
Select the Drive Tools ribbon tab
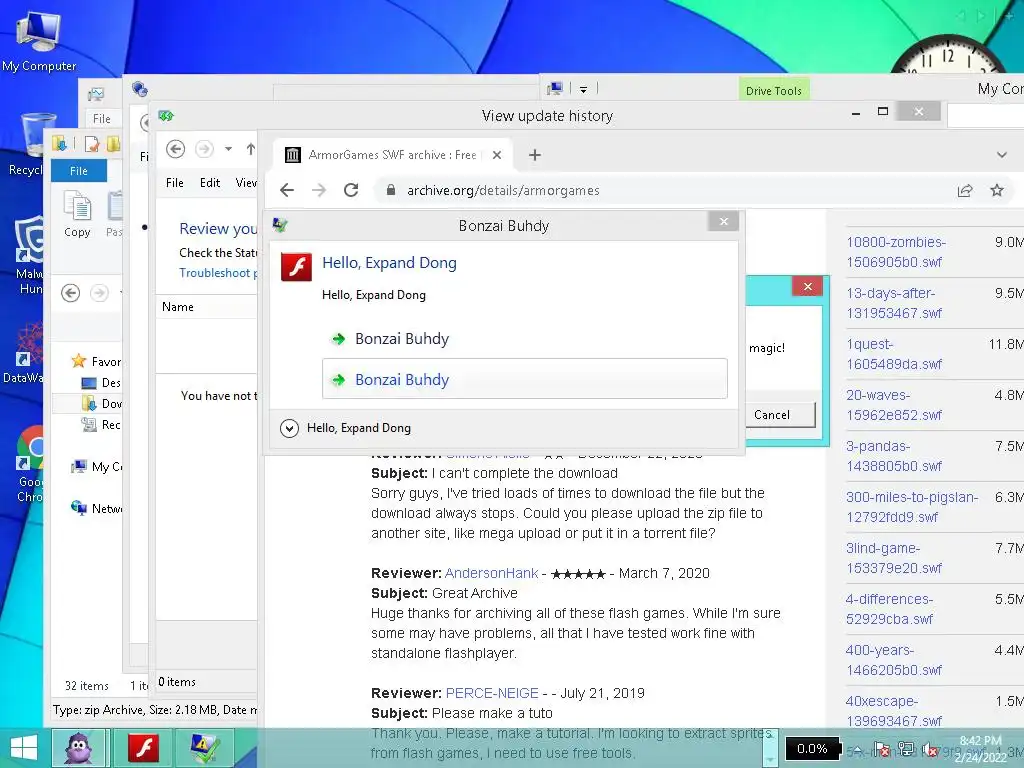(773, 90)
